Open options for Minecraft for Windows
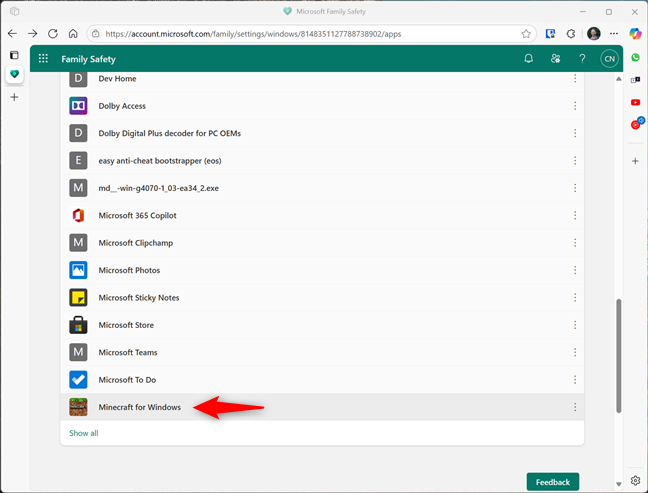 [575, 407]
